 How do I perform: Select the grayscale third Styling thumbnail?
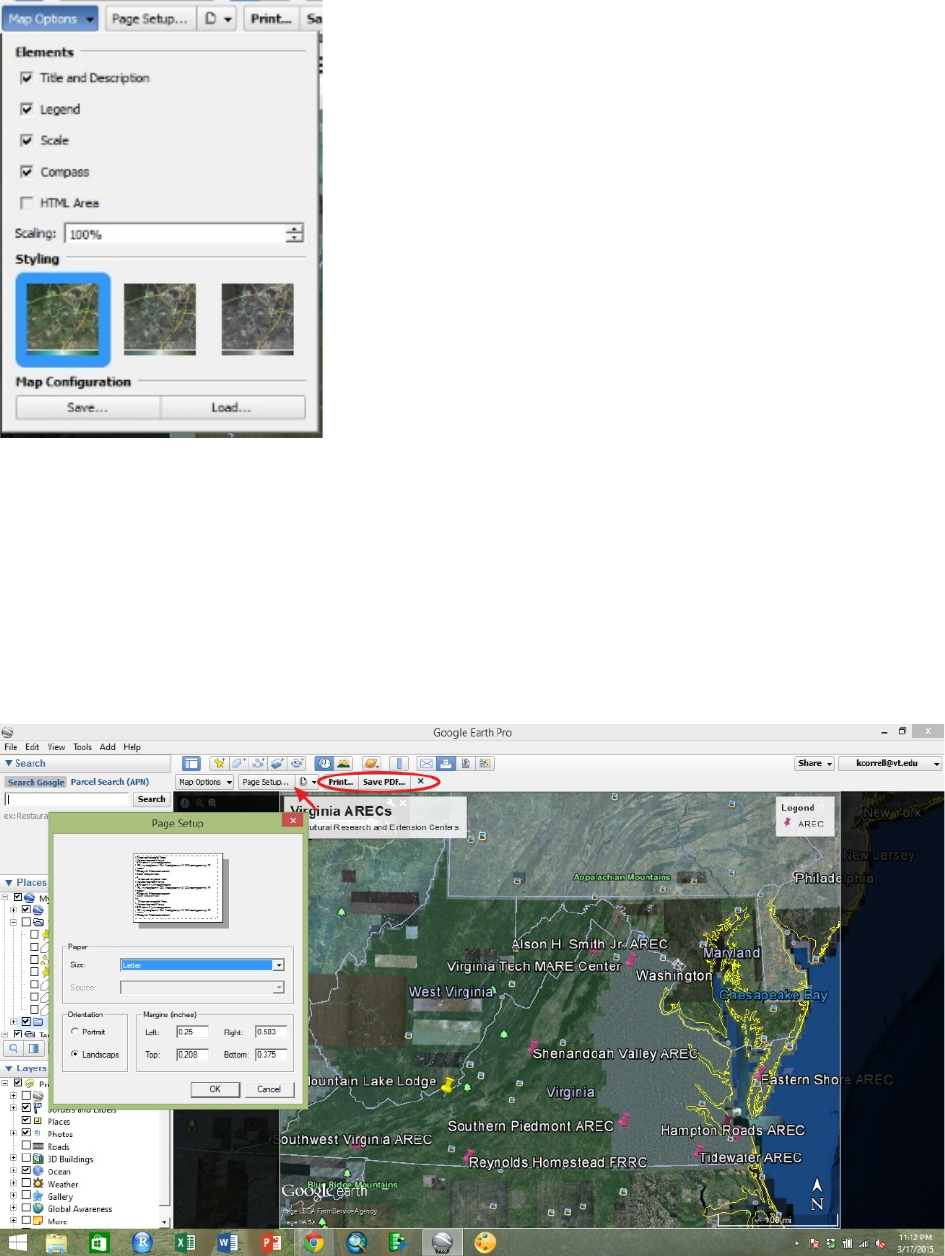coord(257,319)
